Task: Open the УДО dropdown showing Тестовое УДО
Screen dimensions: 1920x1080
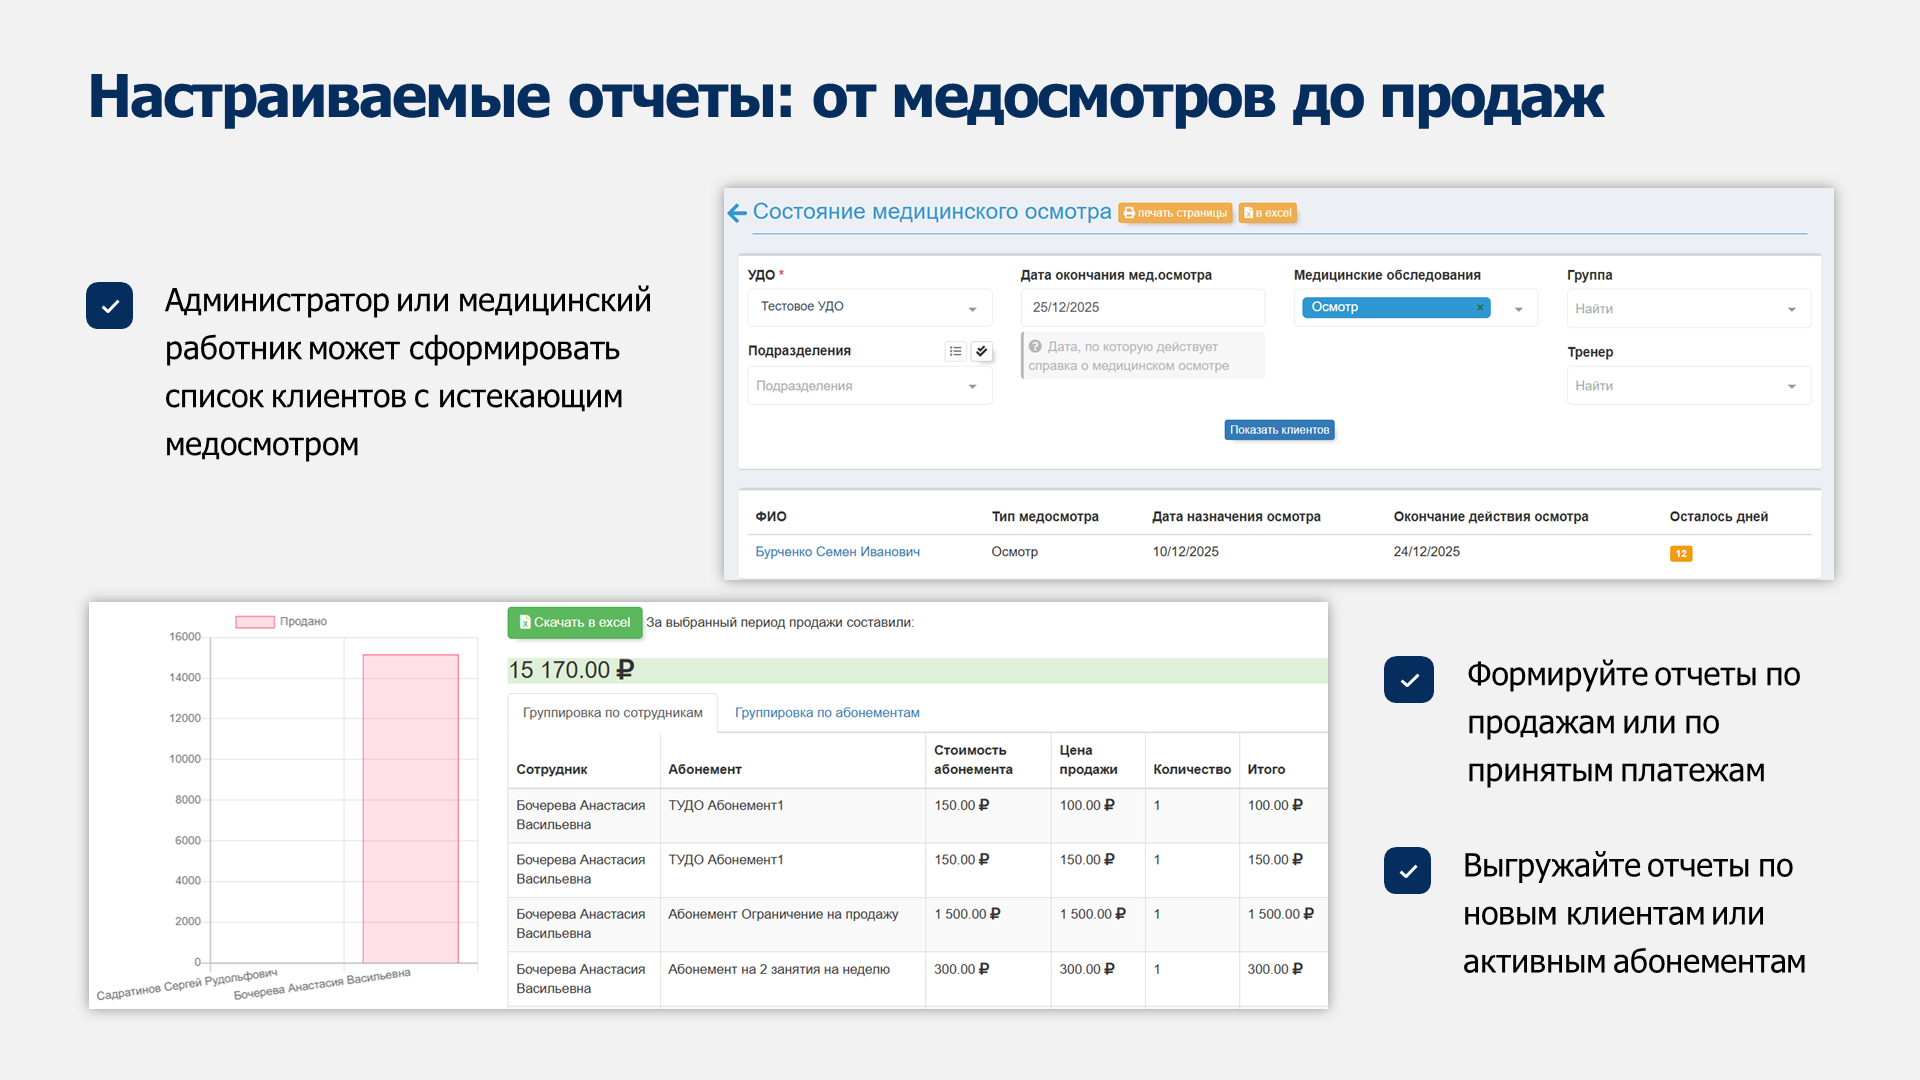Action: 870,307
